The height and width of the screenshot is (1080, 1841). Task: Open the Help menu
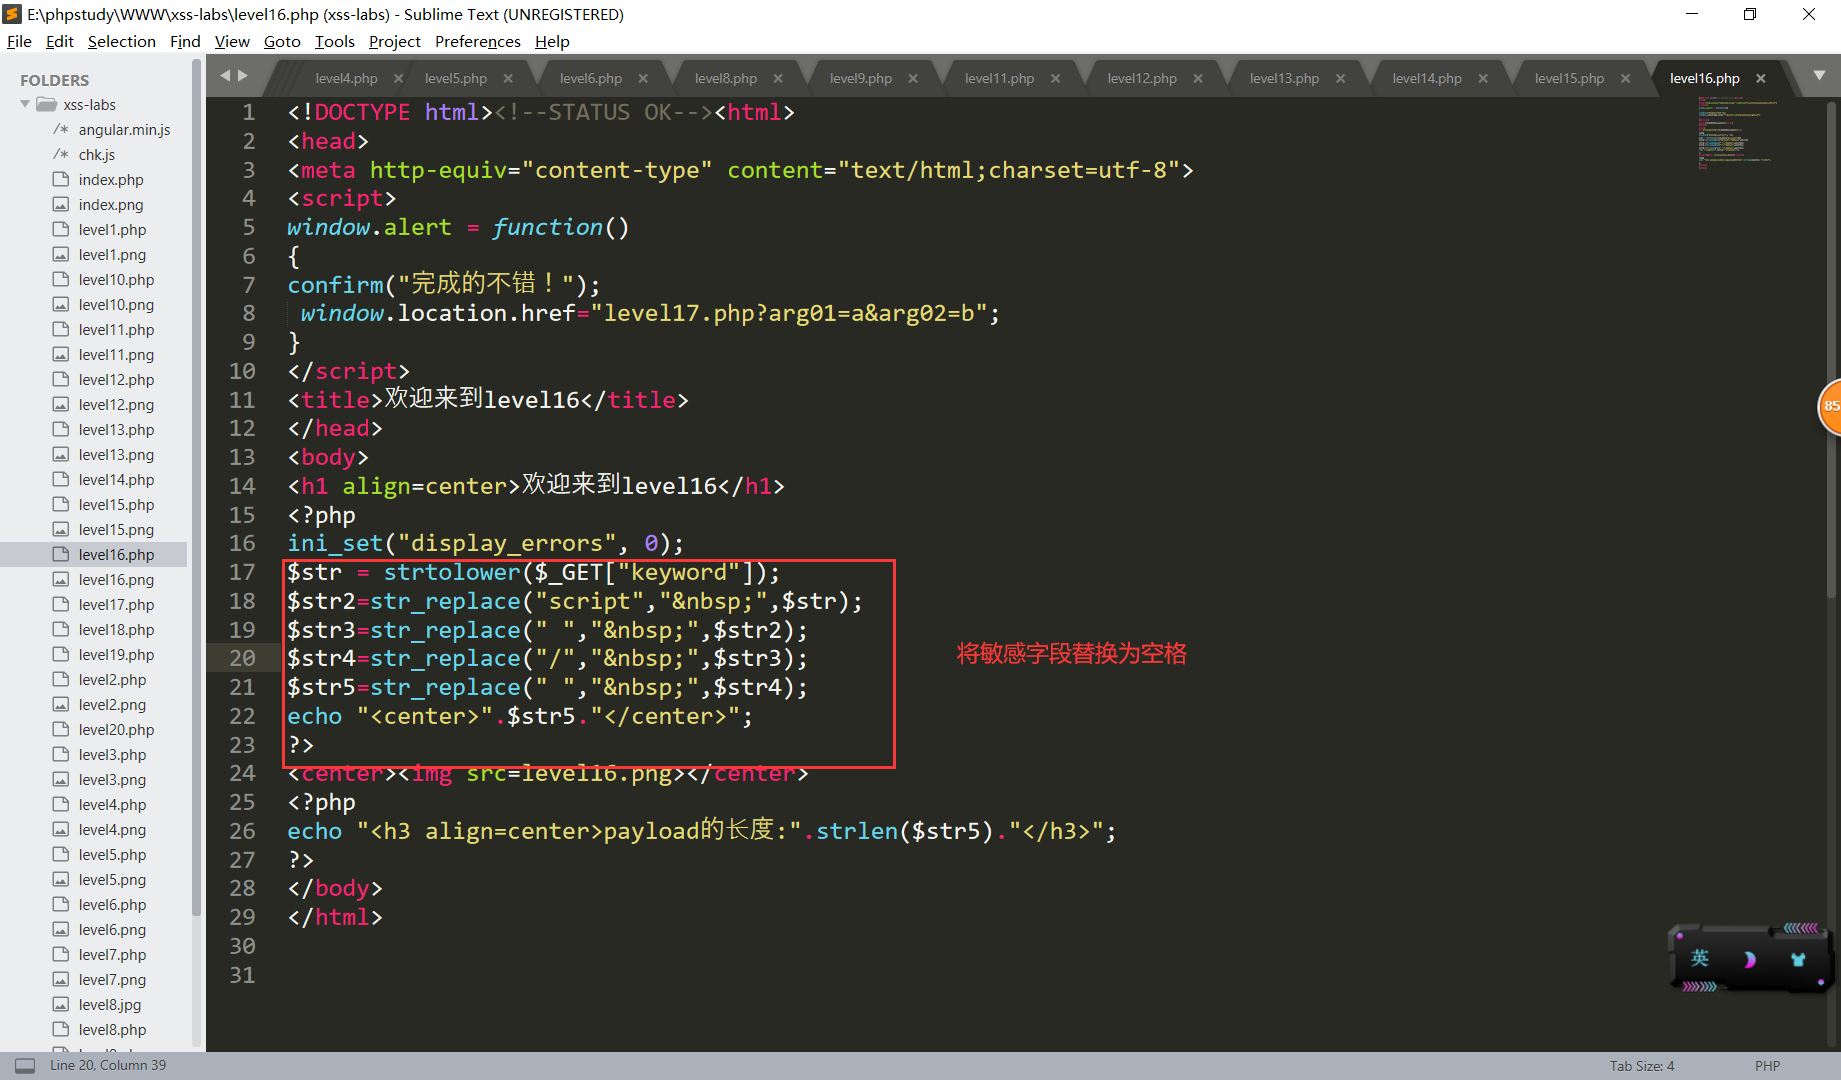[552, 41]
